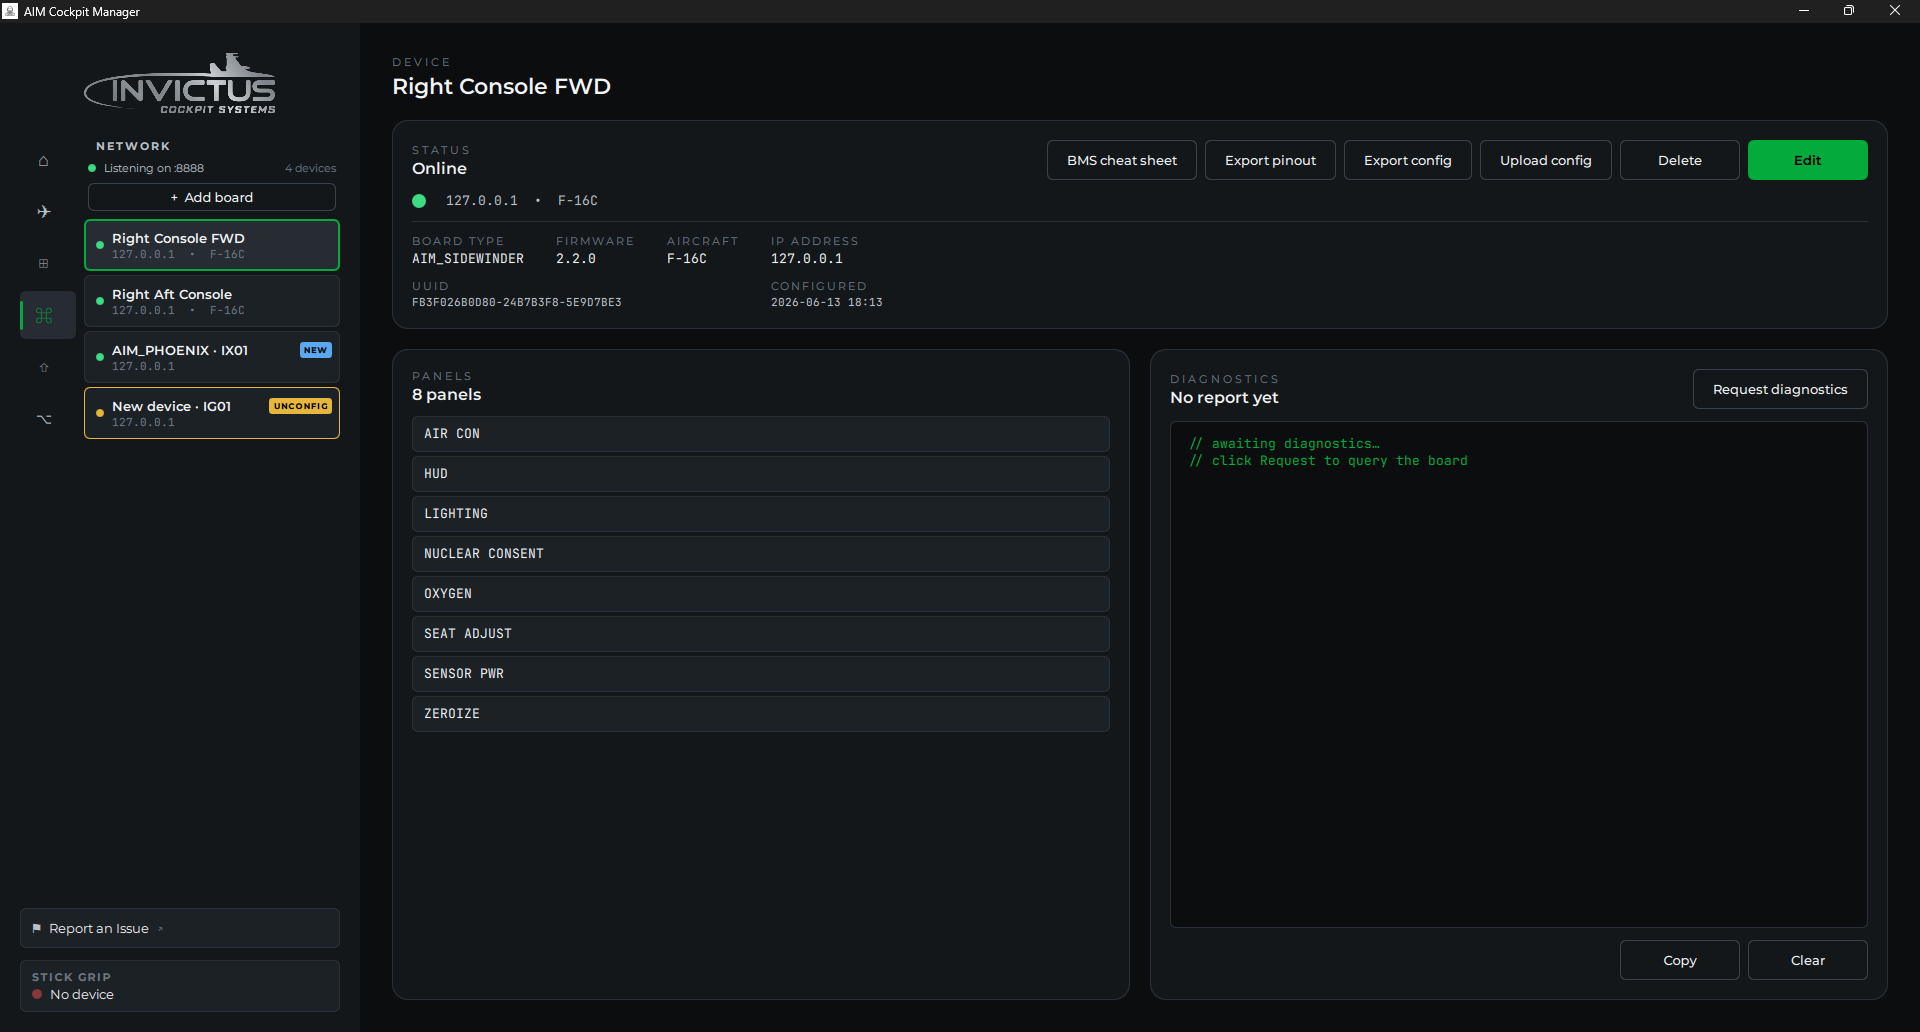This screenshot has height=1032, width=1920.
Task: Open the SEAT ADJUST panel row
Action: pyautogui.click(x=761, y=634)
